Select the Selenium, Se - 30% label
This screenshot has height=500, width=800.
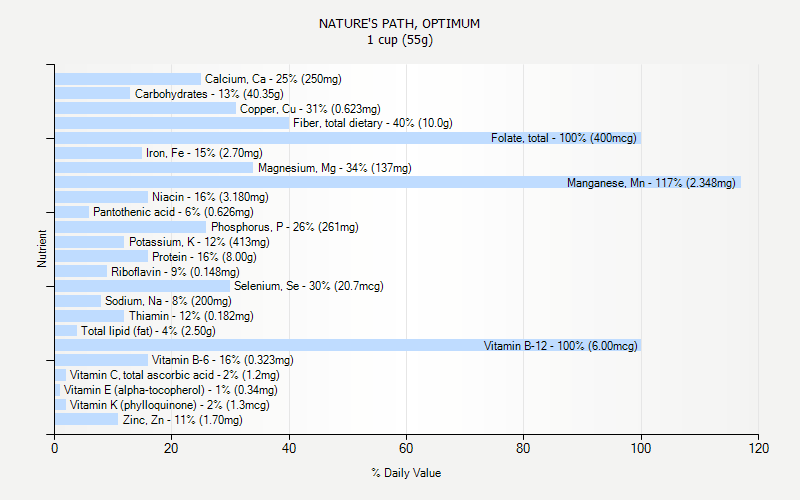point(309,286)
